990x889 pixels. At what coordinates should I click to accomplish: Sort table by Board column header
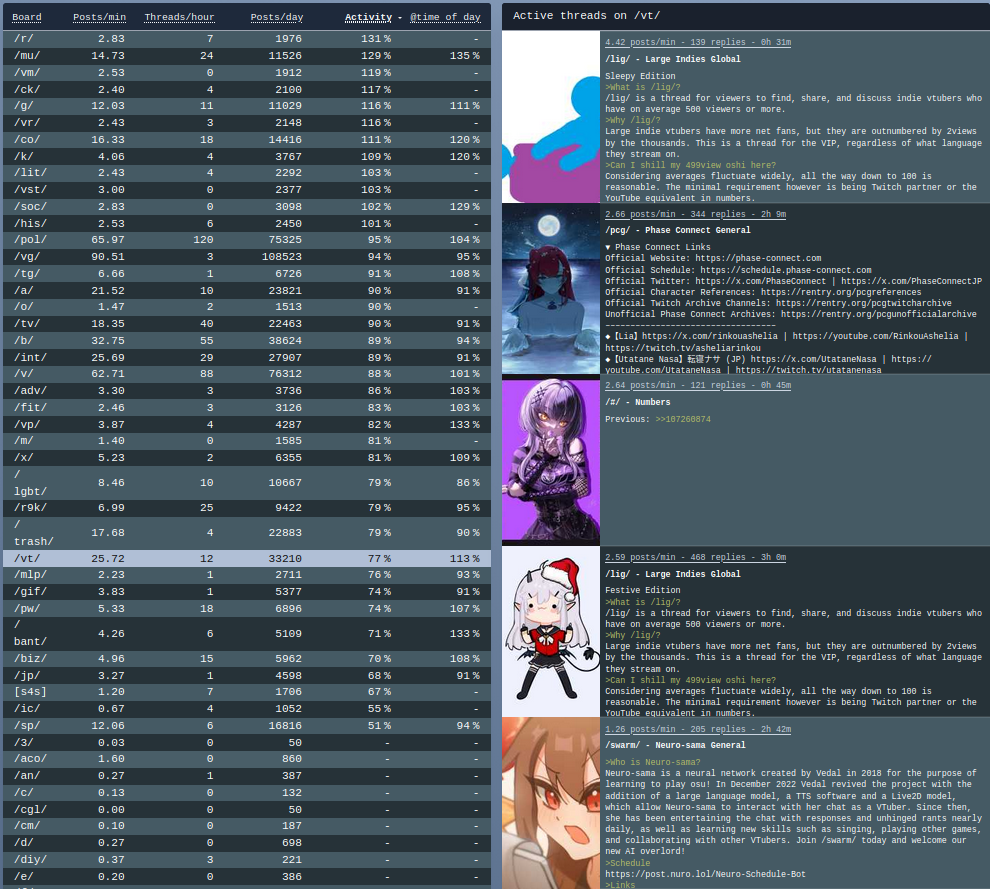27,17
